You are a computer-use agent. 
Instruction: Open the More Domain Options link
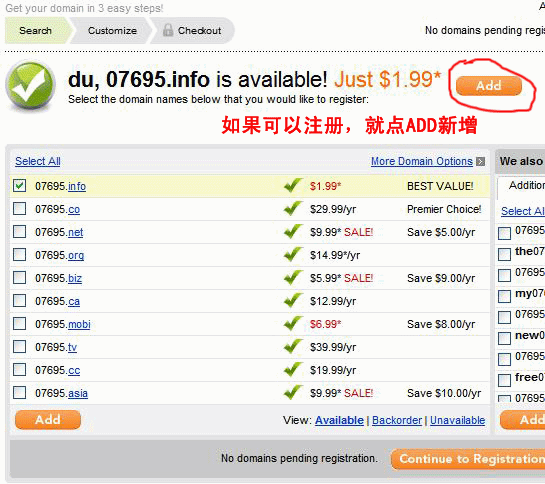coord(422,161)
